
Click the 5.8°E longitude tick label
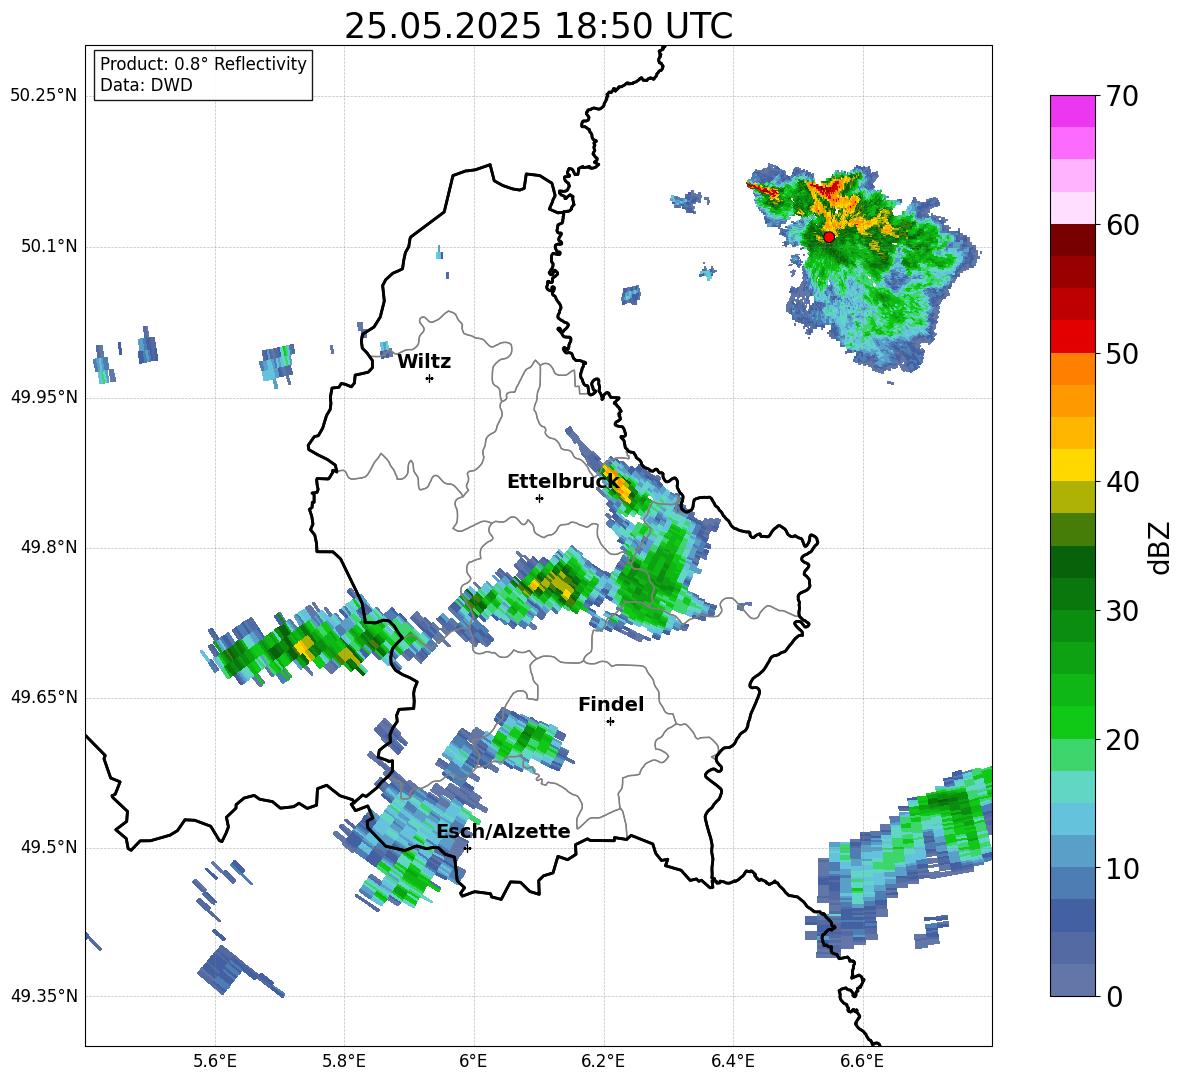(x=344, y=1061)
